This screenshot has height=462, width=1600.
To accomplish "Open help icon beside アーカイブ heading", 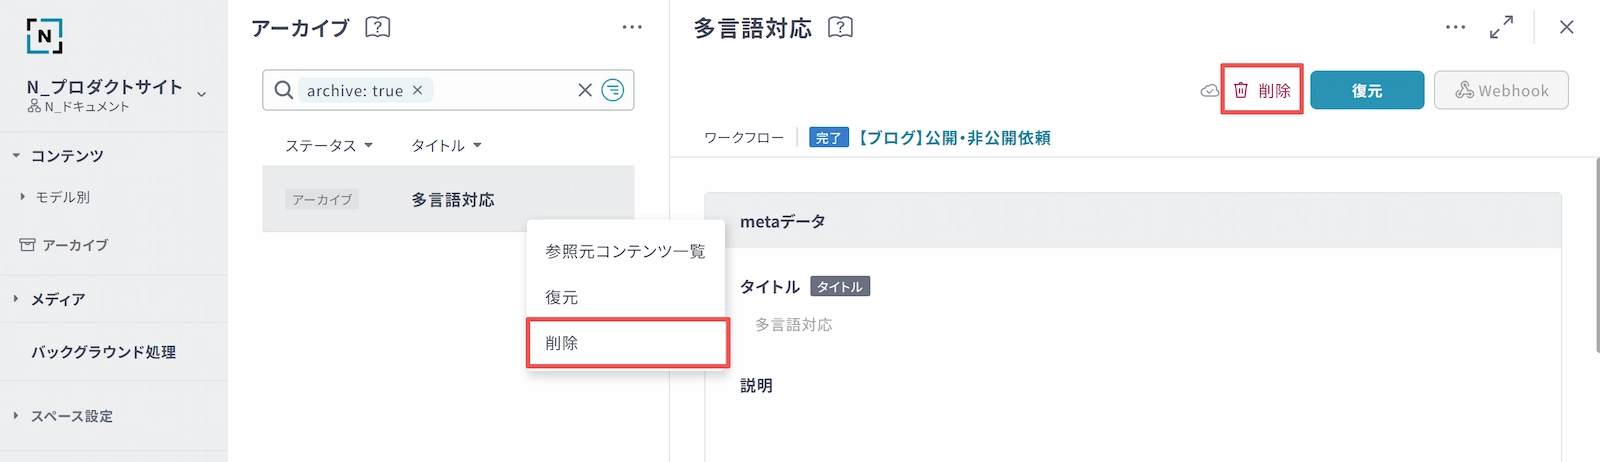I will click(378, 27).
